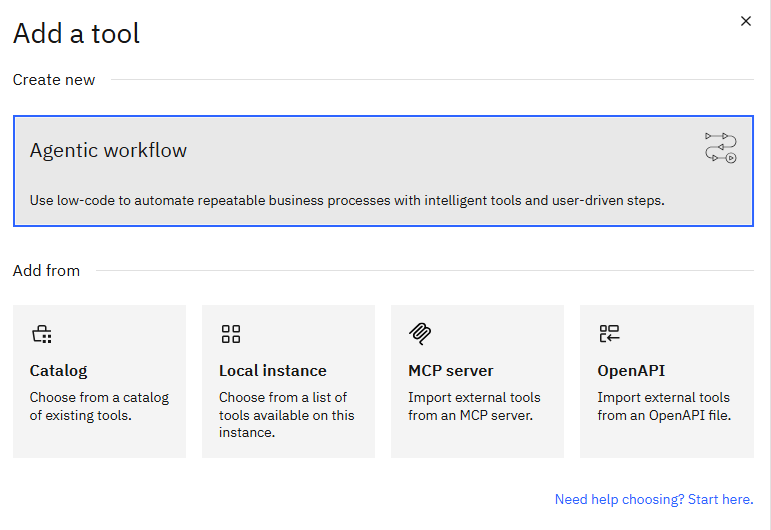
Task: Click the OpenAPI import icon
Action: [609, 334]
